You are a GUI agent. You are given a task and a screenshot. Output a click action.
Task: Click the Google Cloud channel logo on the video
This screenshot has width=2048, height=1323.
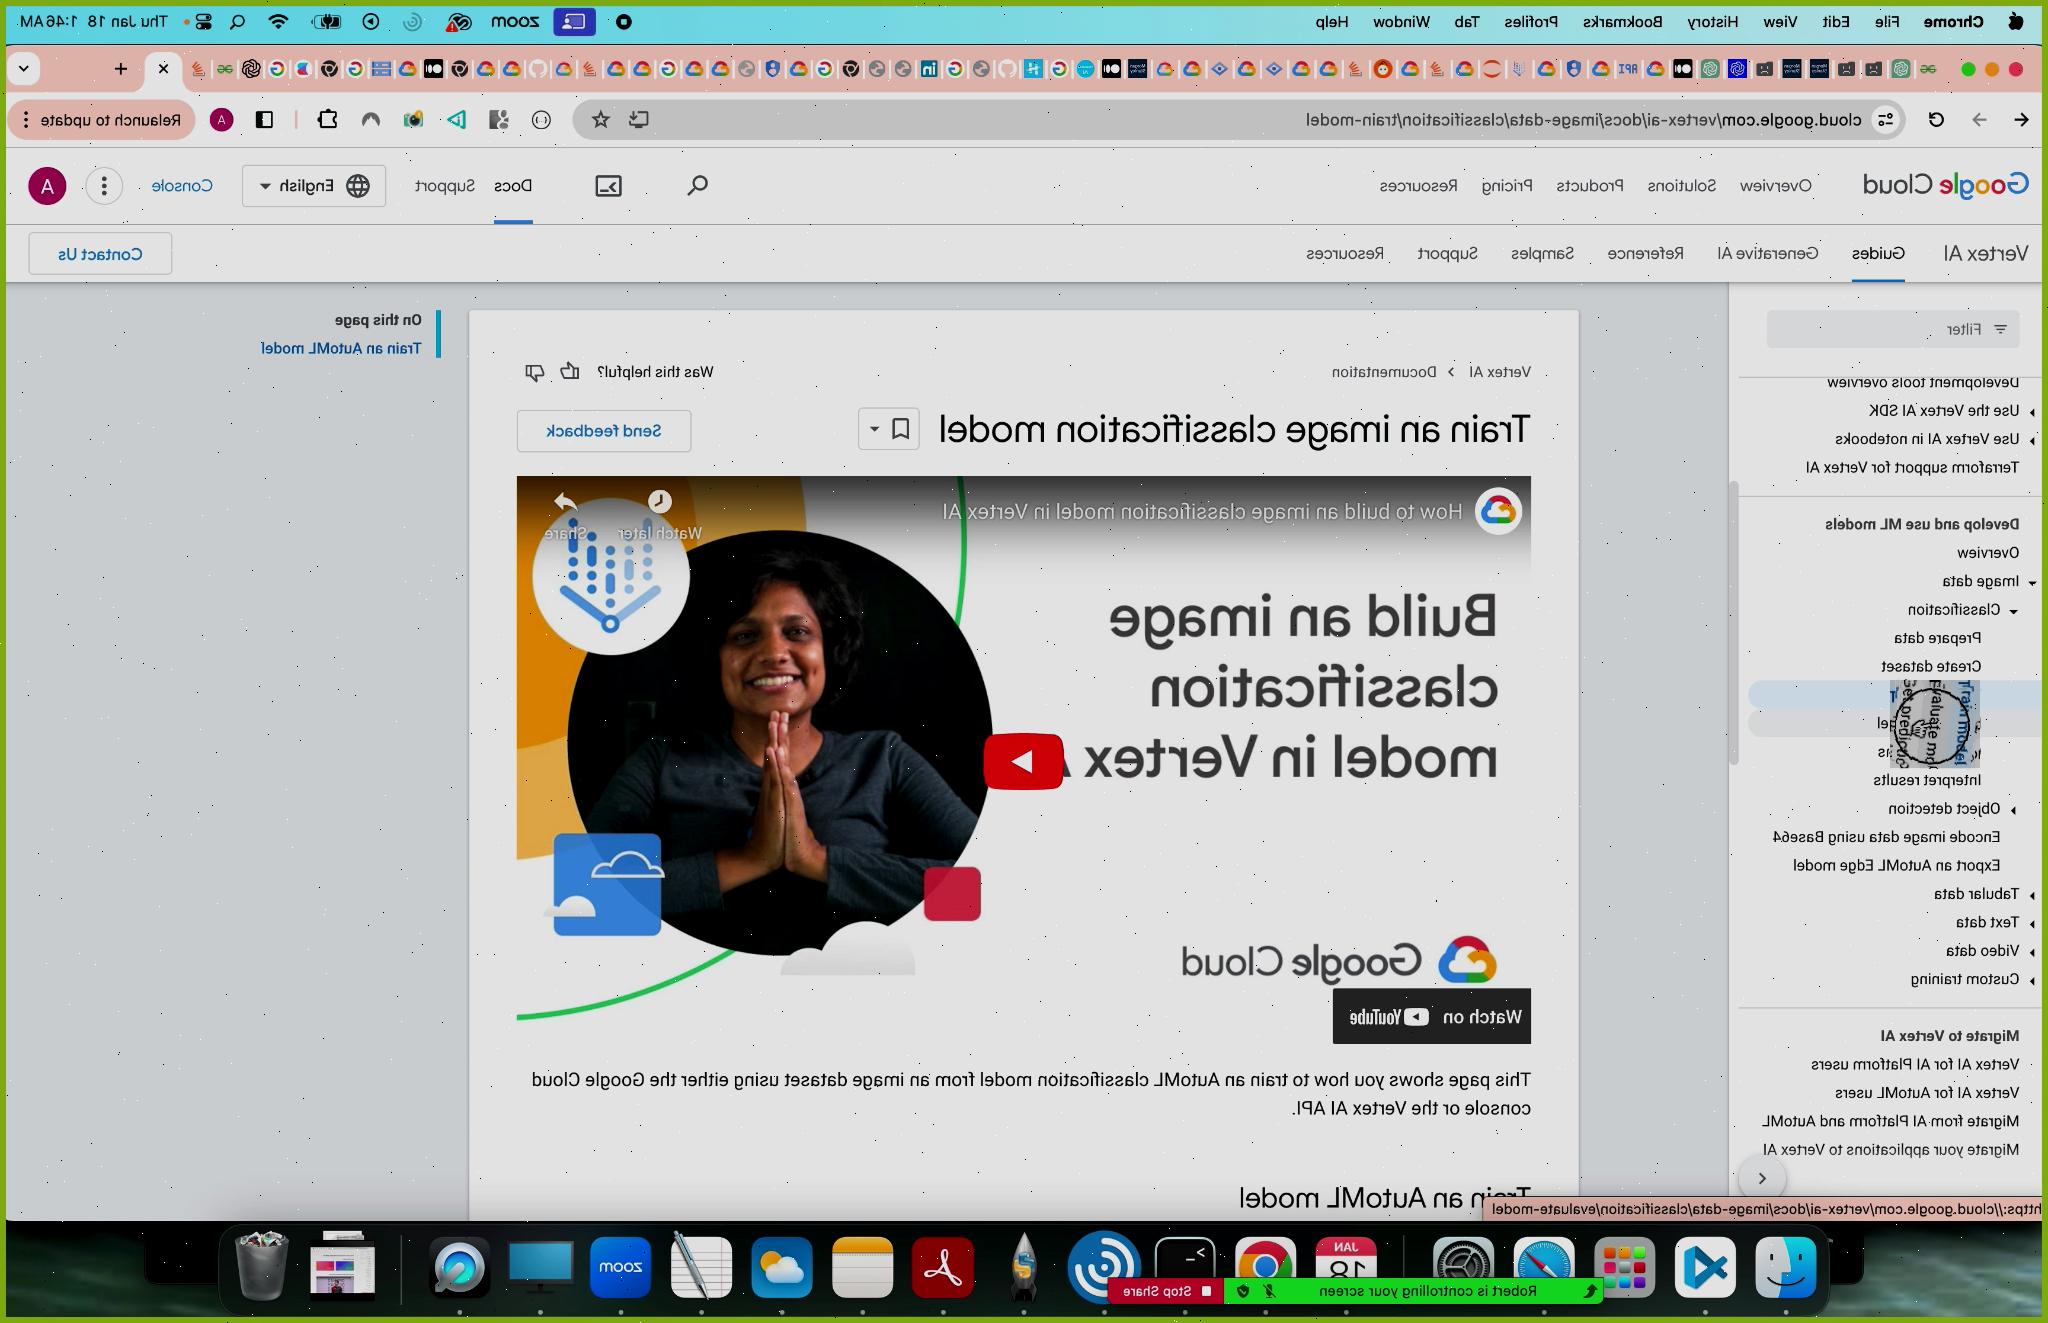point(1498,511)
